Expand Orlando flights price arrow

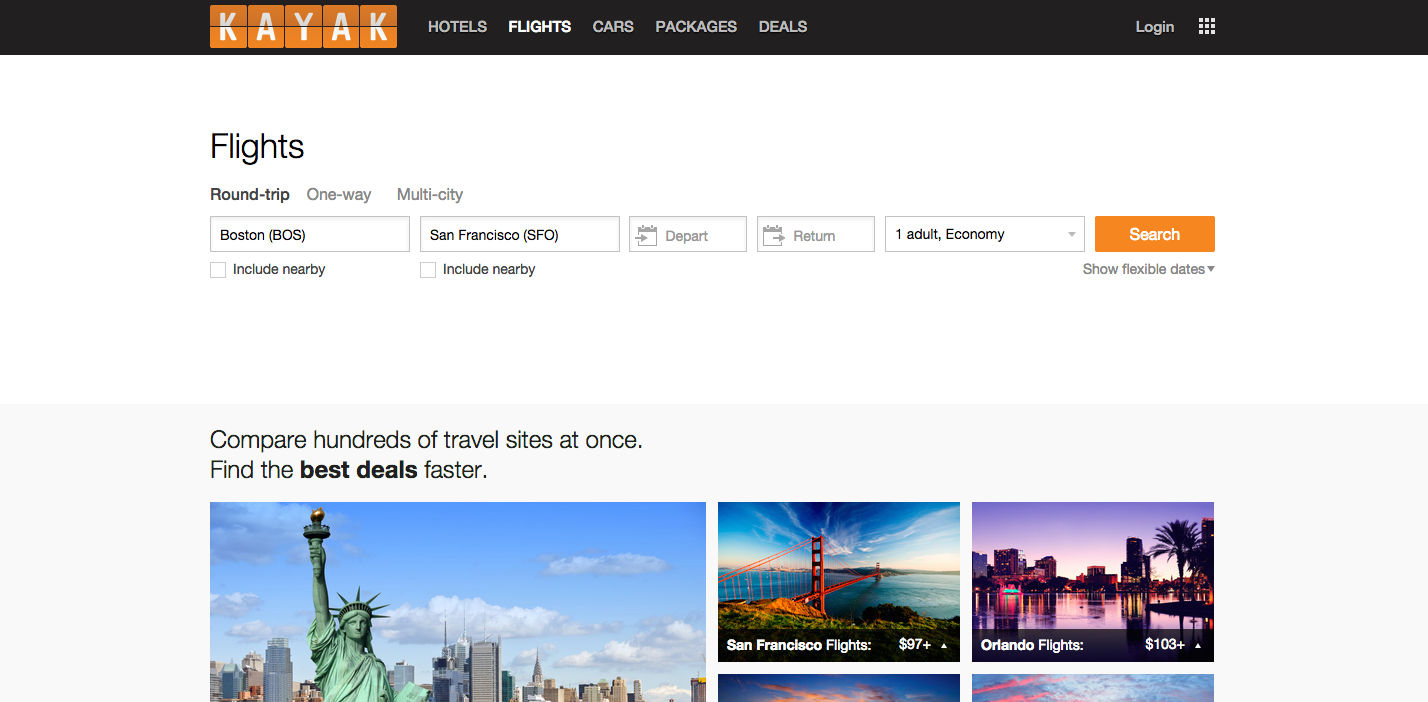(1197, 646)
